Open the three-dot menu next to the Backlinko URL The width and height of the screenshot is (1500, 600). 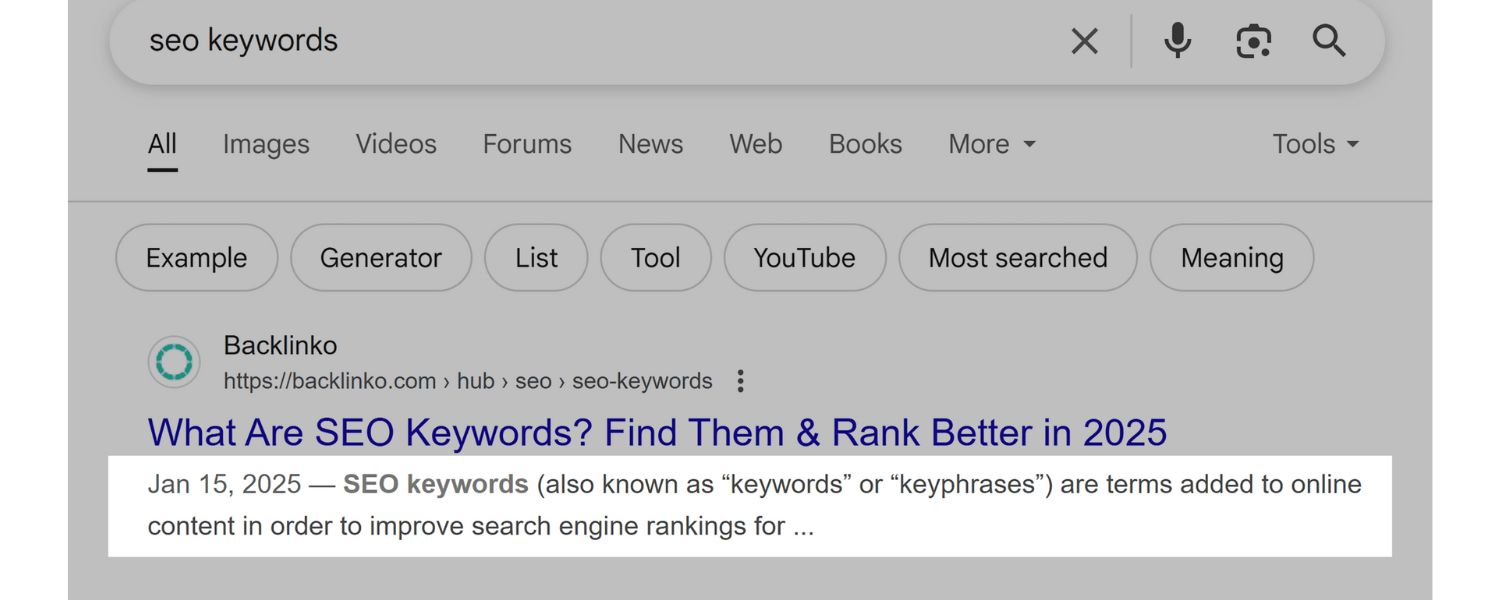pos(740,381)
